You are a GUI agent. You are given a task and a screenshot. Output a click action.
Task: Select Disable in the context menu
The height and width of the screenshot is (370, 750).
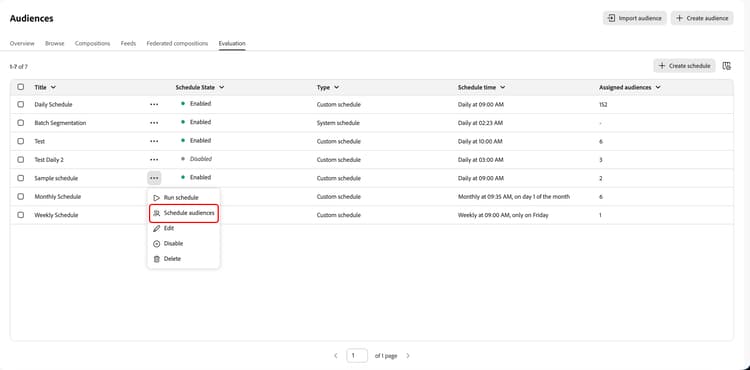184,244
